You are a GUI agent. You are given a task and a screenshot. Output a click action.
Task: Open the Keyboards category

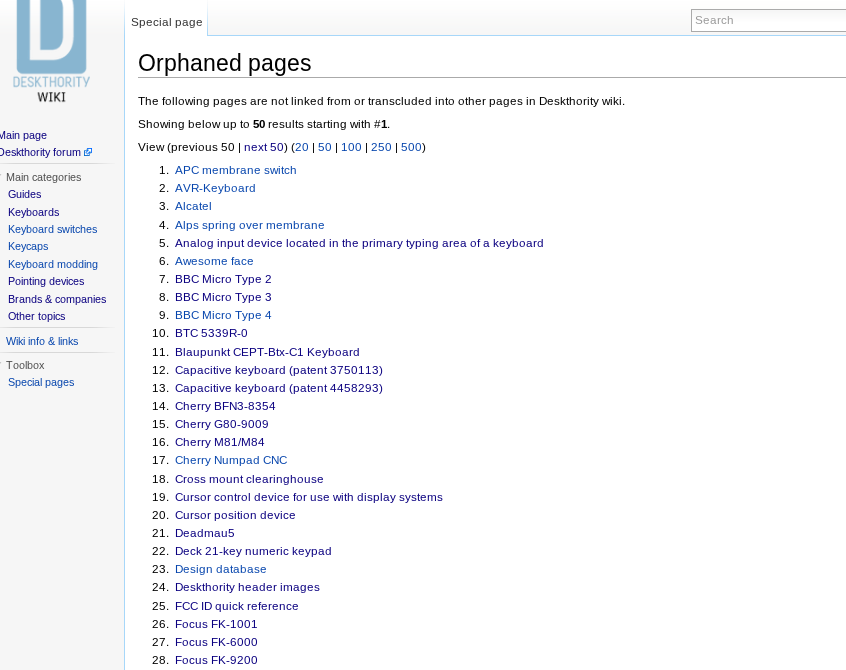tap(33, 213)
